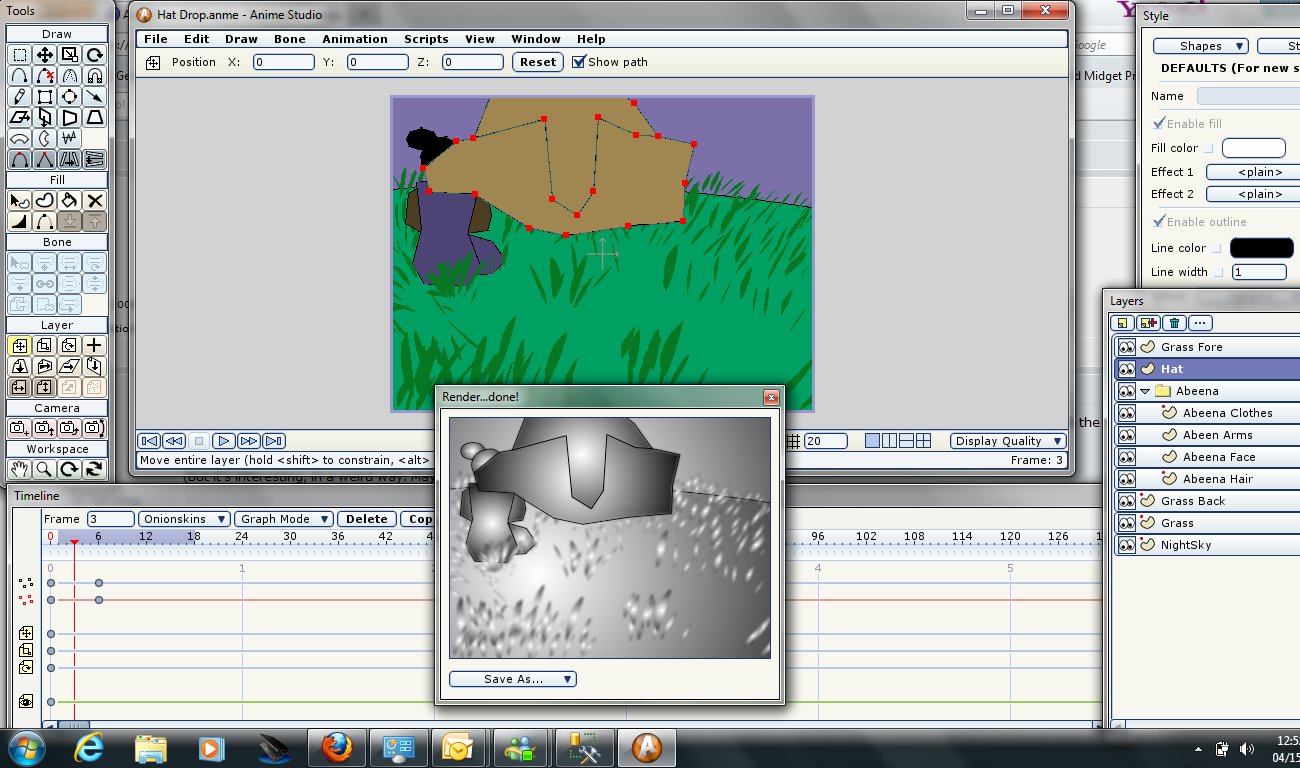Viewport: 1300px width, 768px height.
Task: Open the Animation menu
Action: coord(354,39)
